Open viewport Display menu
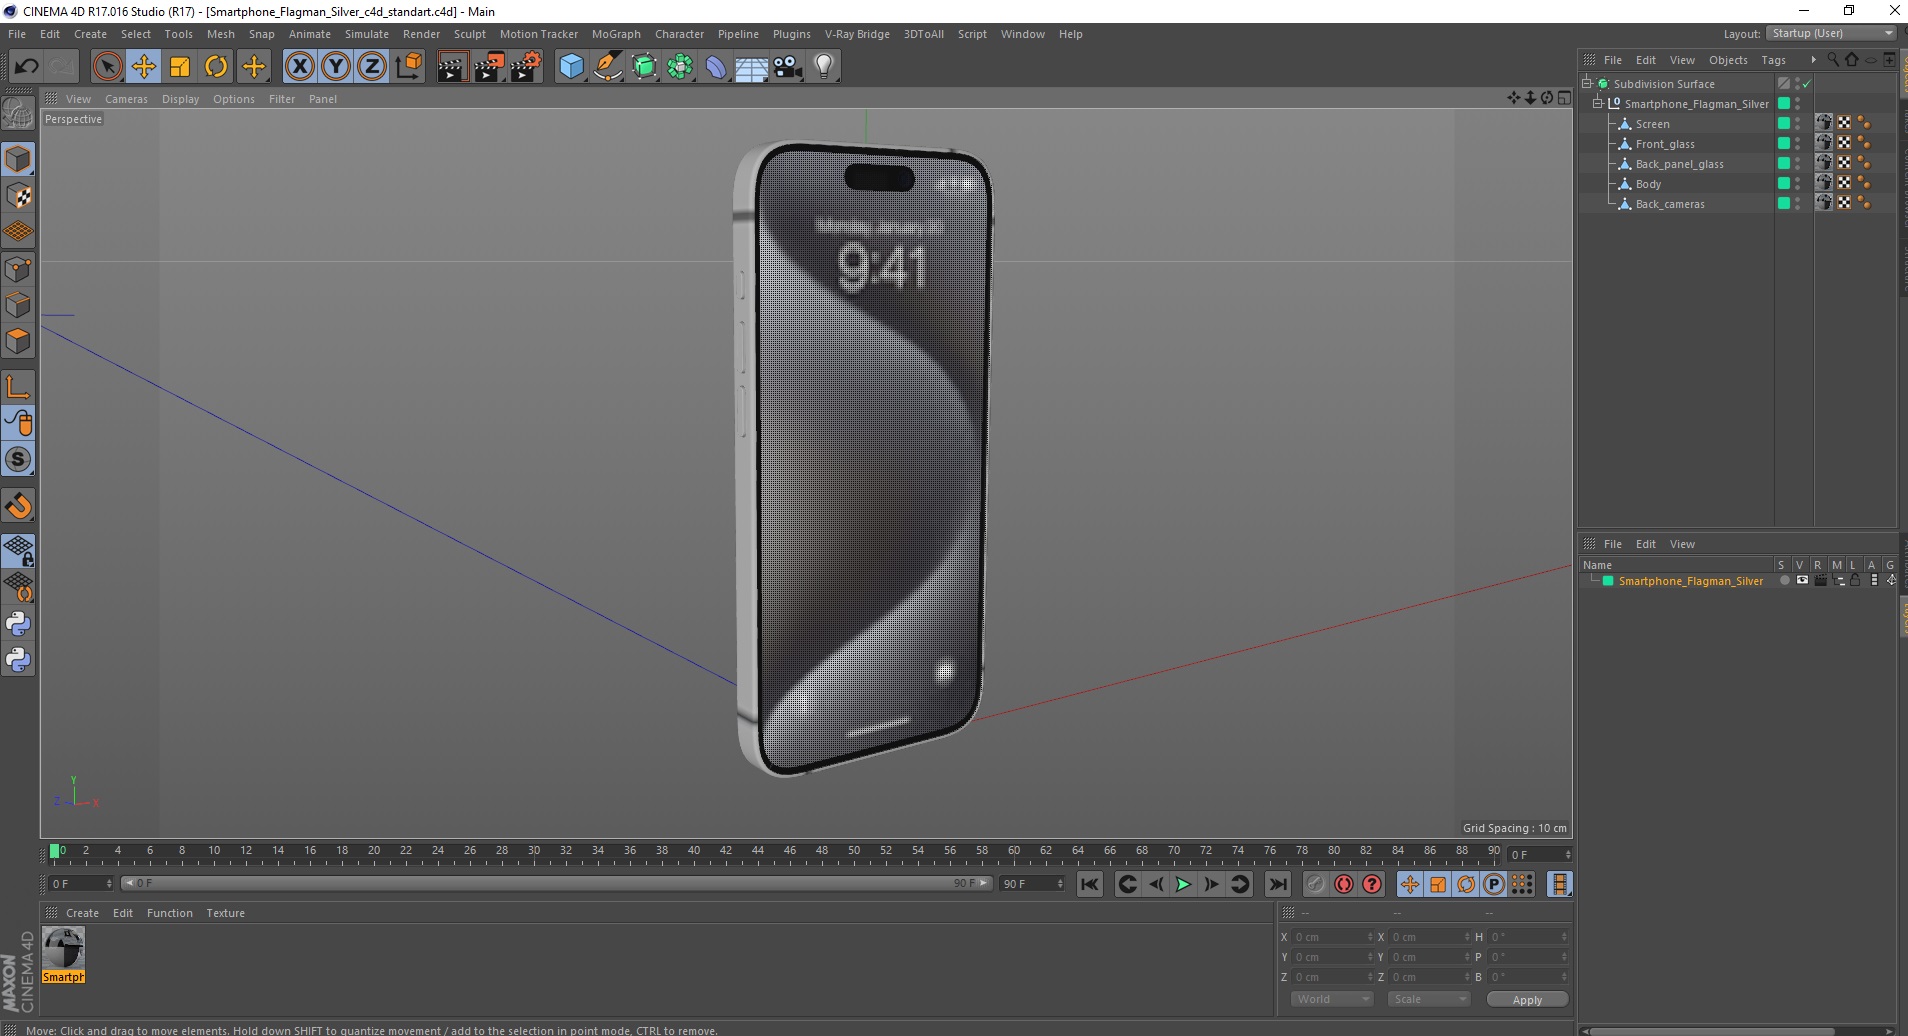The height and width of the screenshot is (1036, 1908). tap(181, 99)
